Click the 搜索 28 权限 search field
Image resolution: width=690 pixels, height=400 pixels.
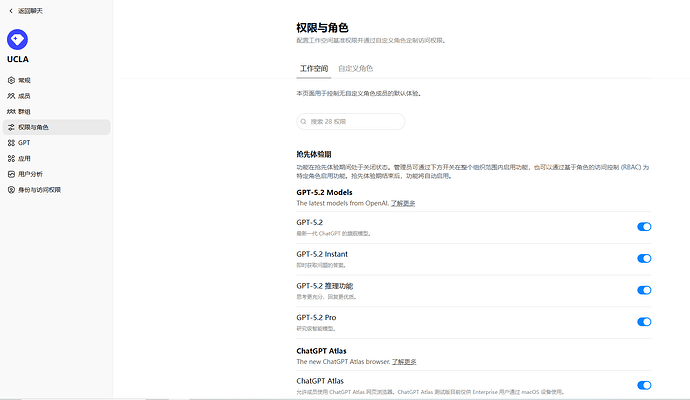351,121
